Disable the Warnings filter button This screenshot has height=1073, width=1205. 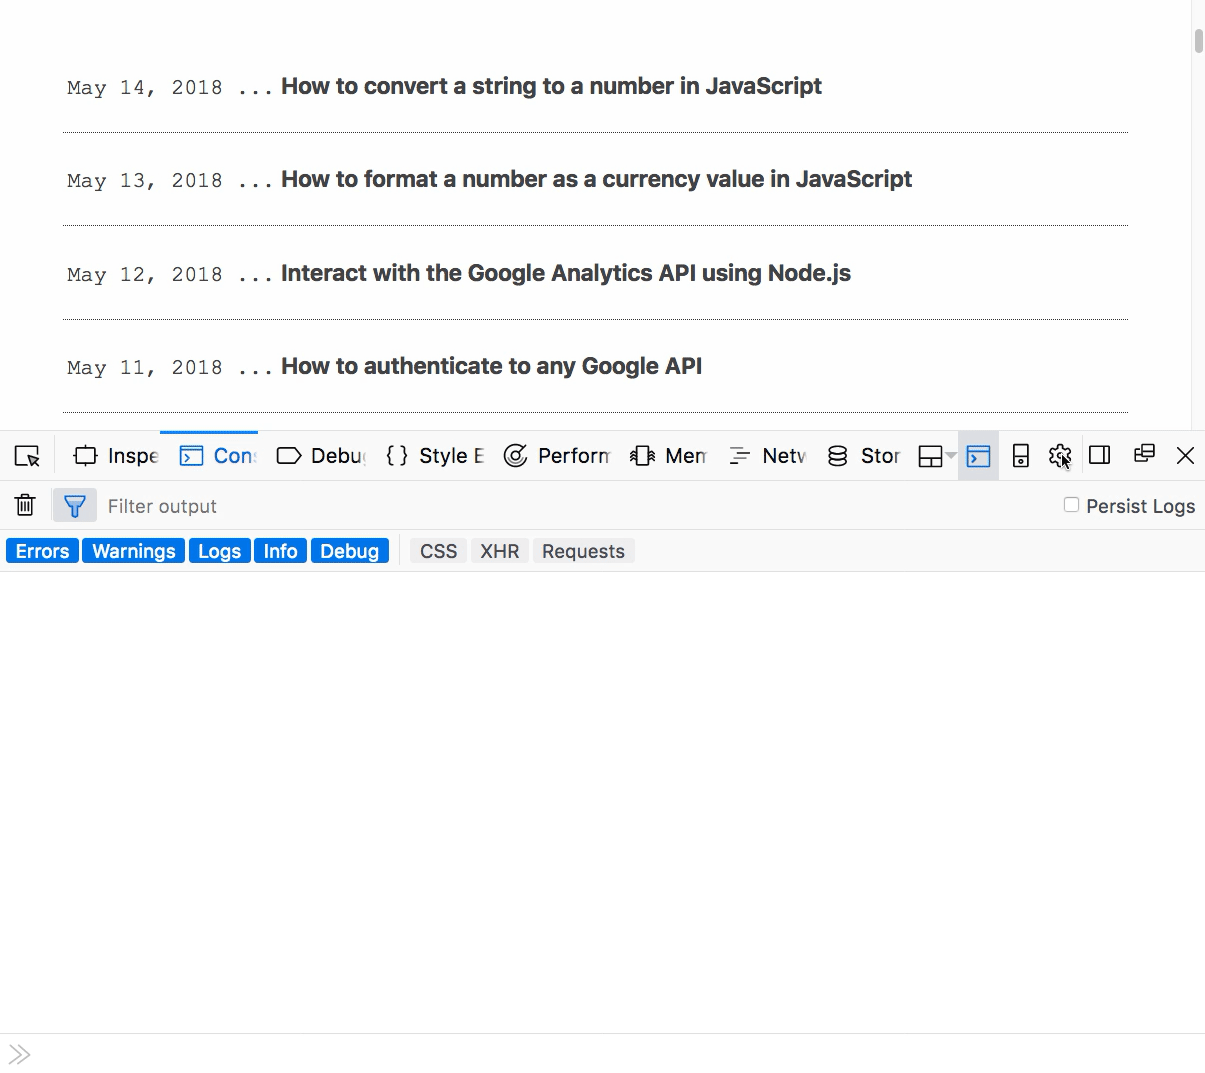click(133, 550)
